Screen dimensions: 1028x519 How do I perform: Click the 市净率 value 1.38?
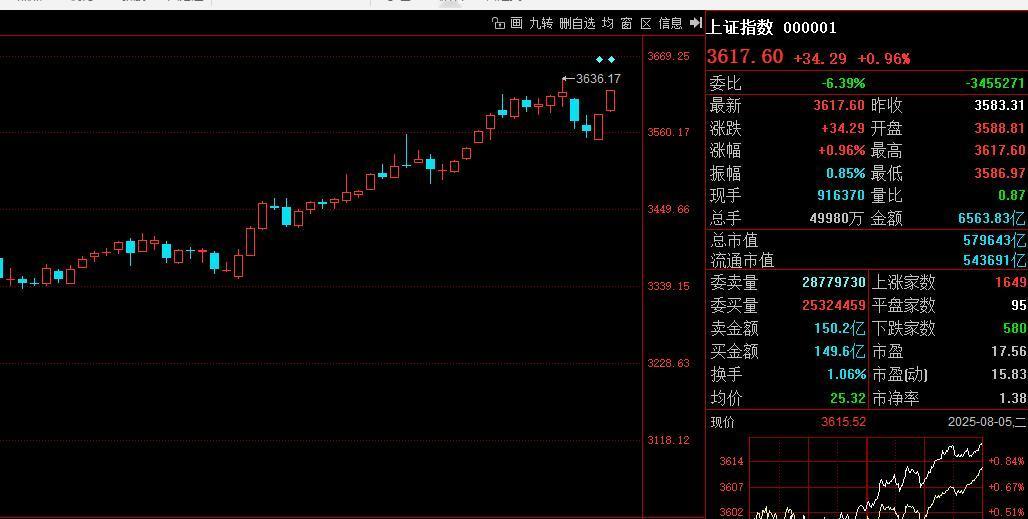coord(1014,398)
